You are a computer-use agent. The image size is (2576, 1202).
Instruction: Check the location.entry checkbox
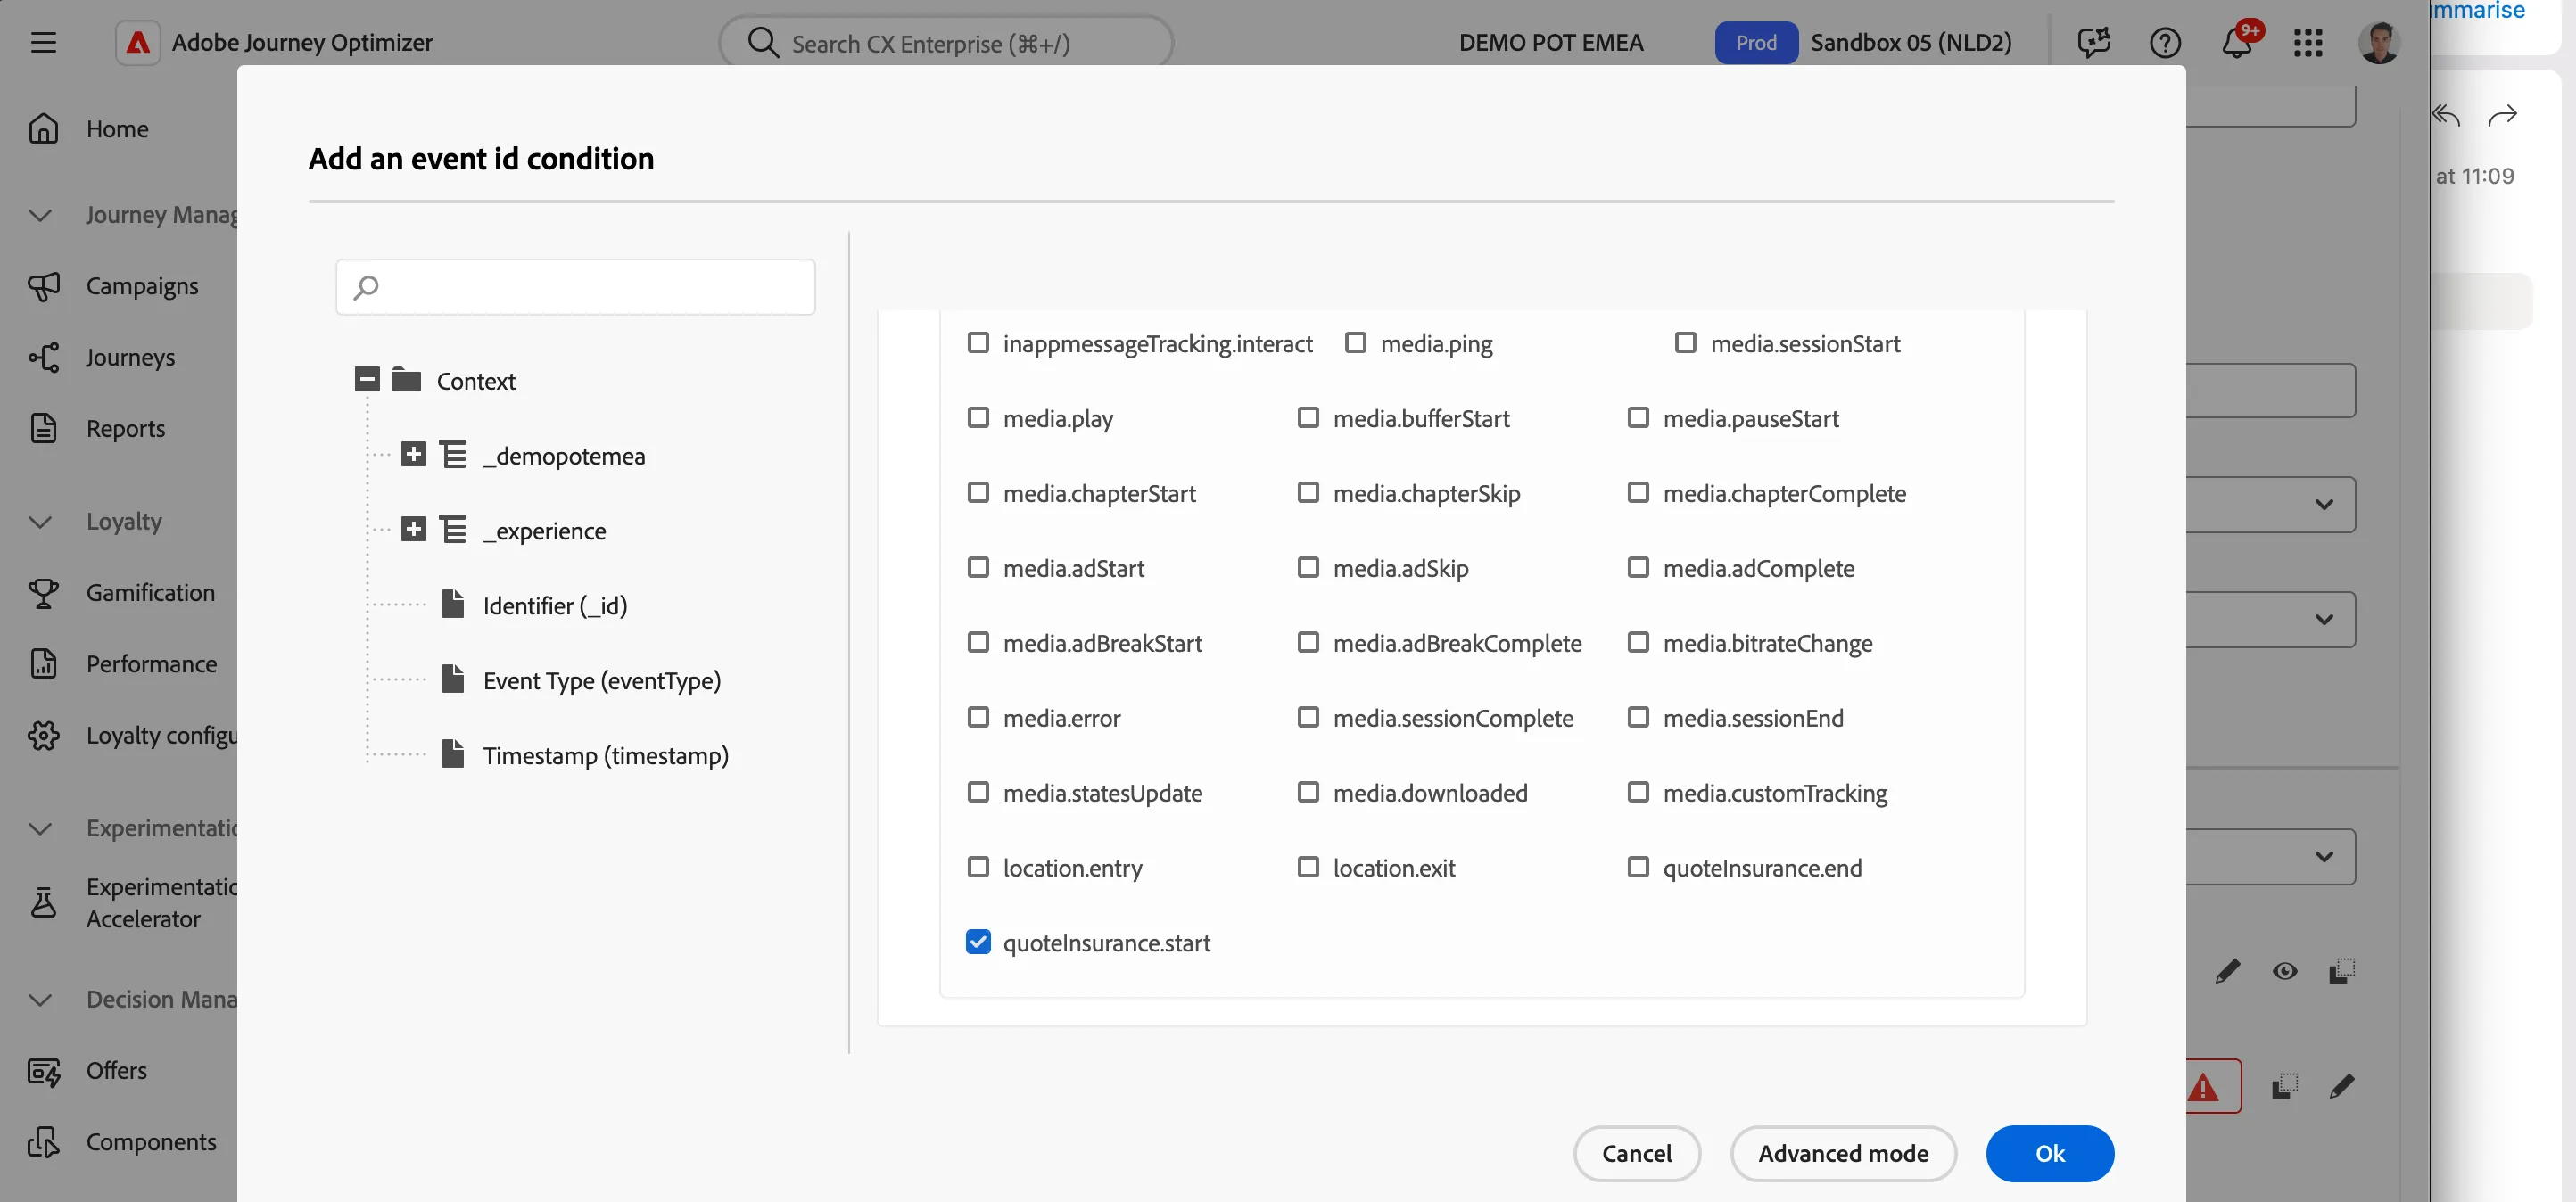[x=978, y=867]
